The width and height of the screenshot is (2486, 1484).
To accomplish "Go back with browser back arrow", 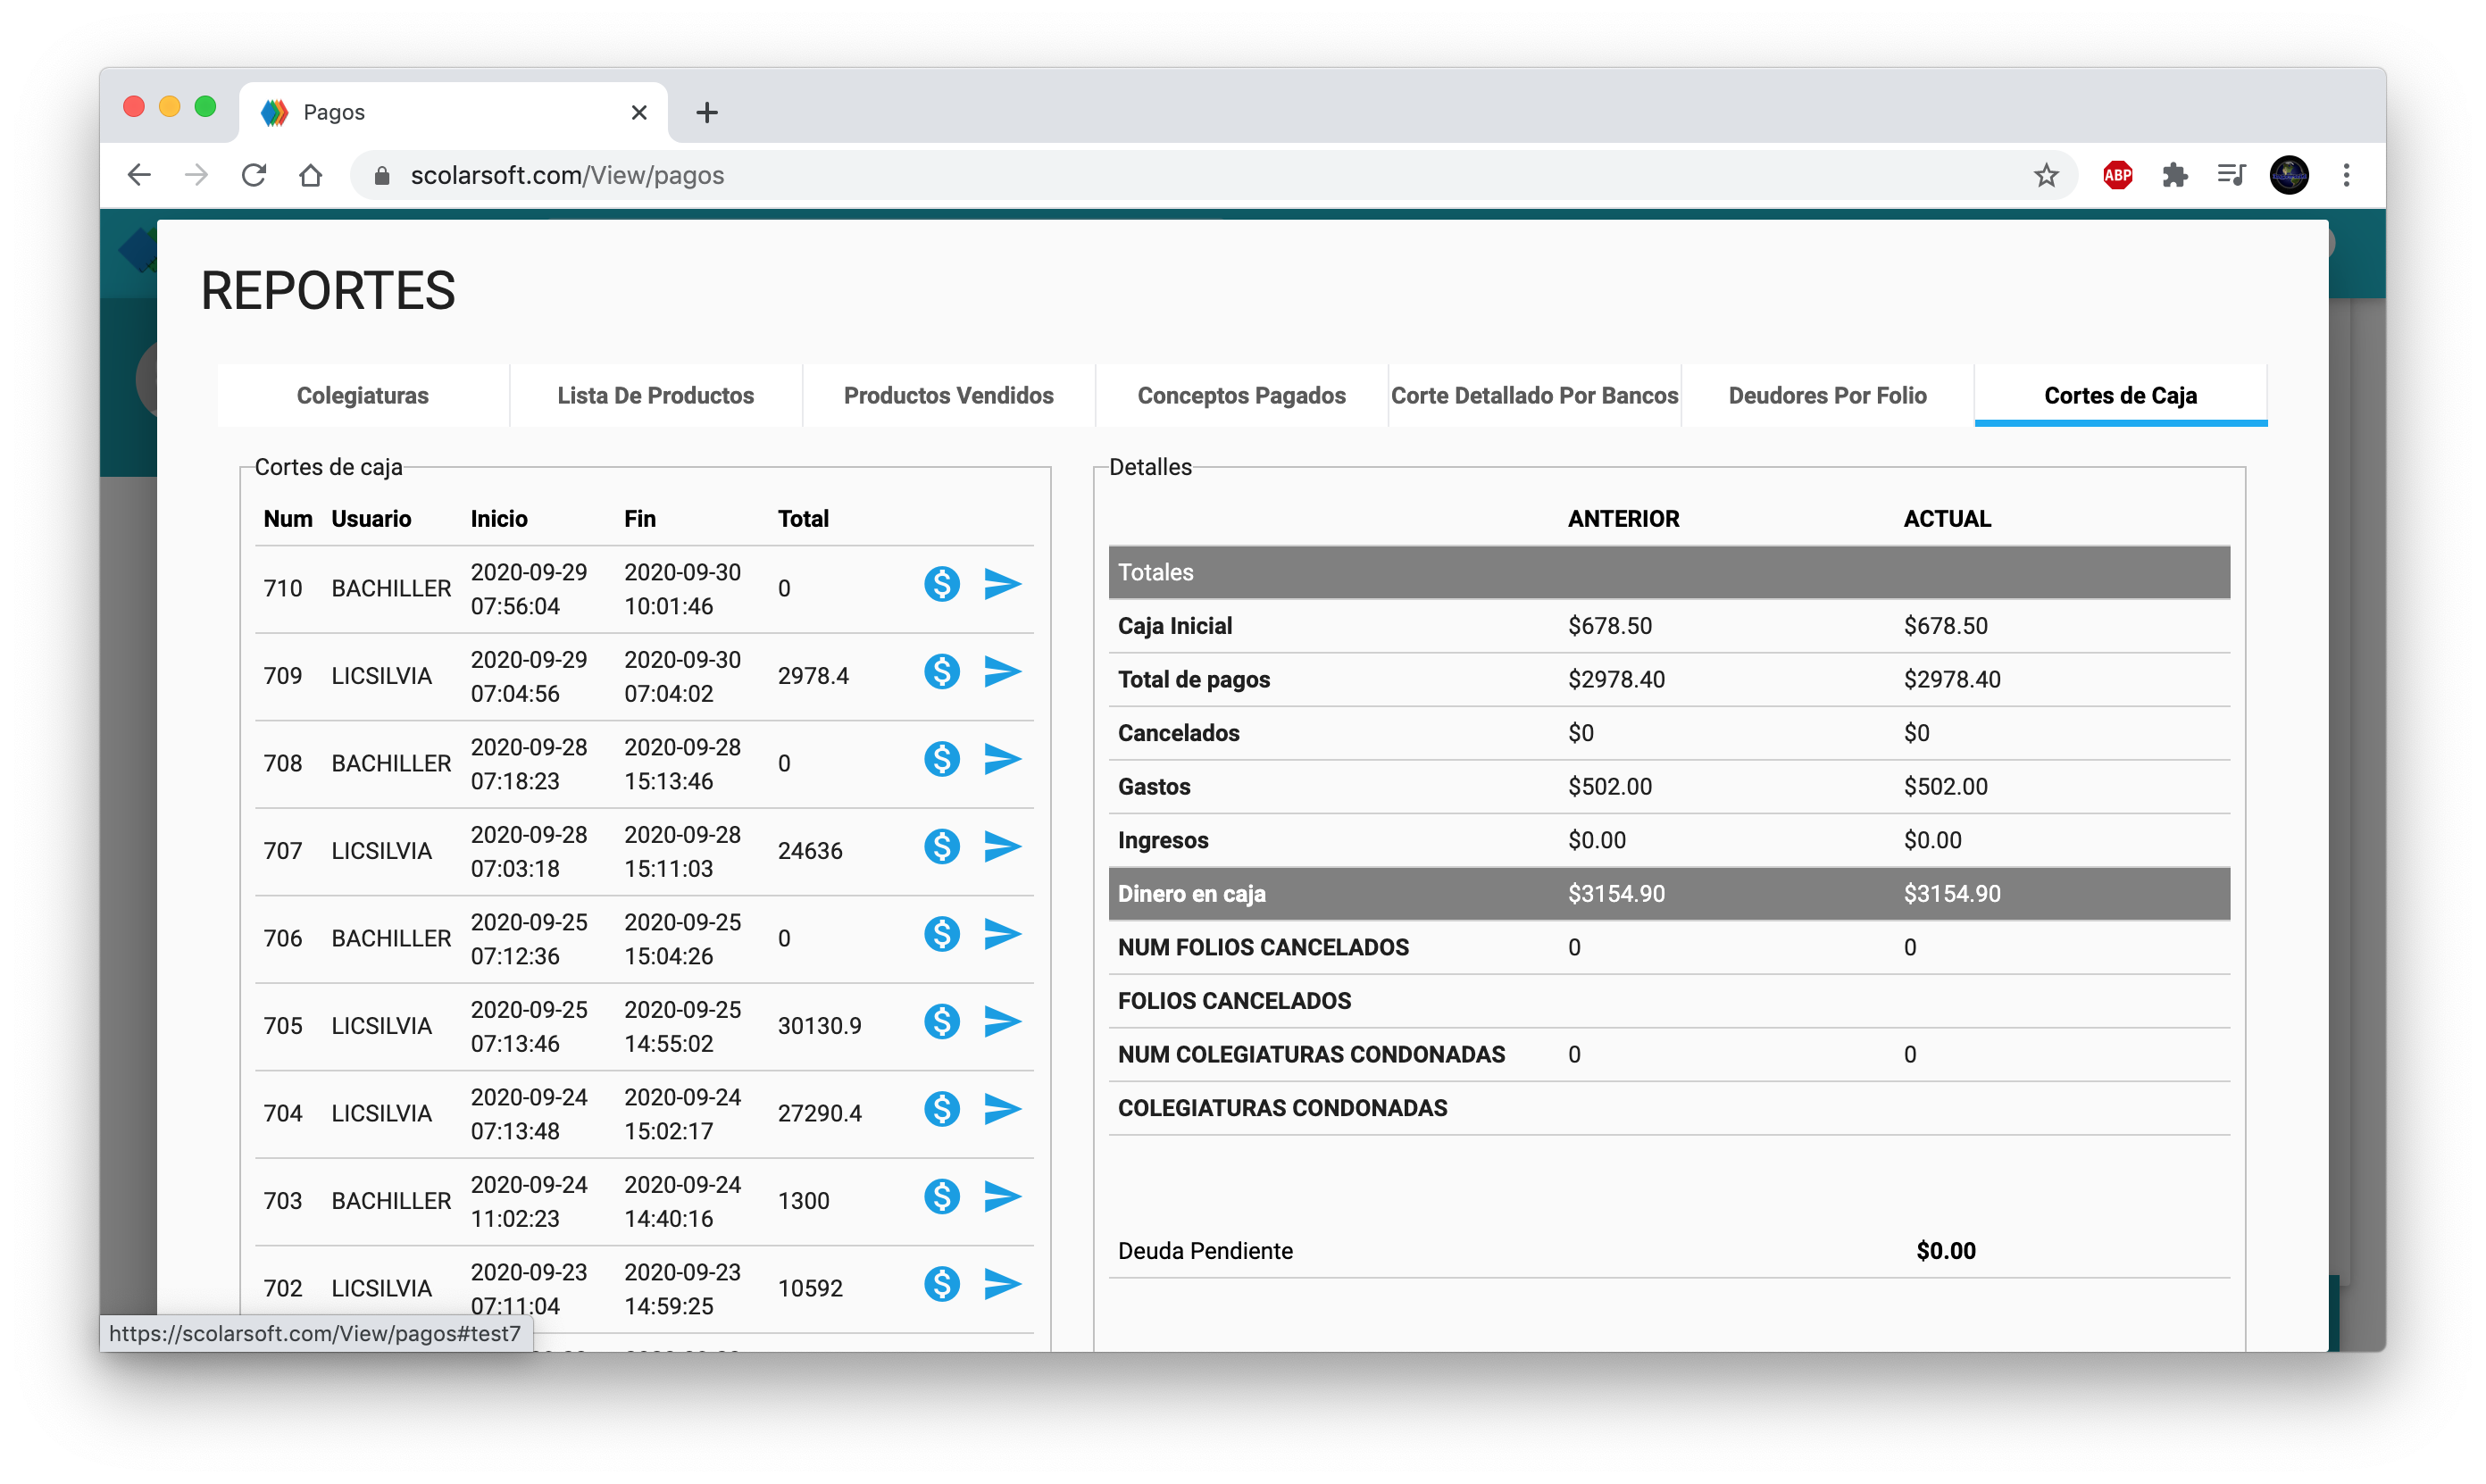I will pos(139,176).
